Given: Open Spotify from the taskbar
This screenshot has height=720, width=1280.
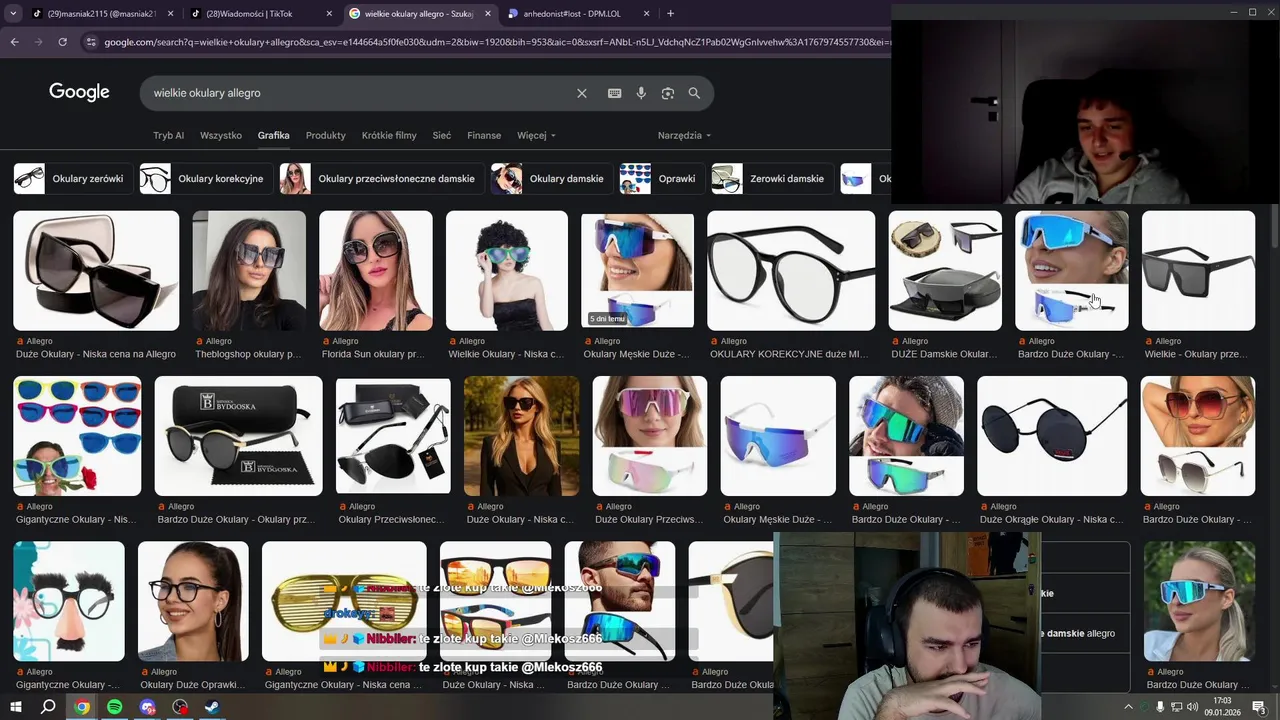Looking at the screenshot, I should [115, 707].
